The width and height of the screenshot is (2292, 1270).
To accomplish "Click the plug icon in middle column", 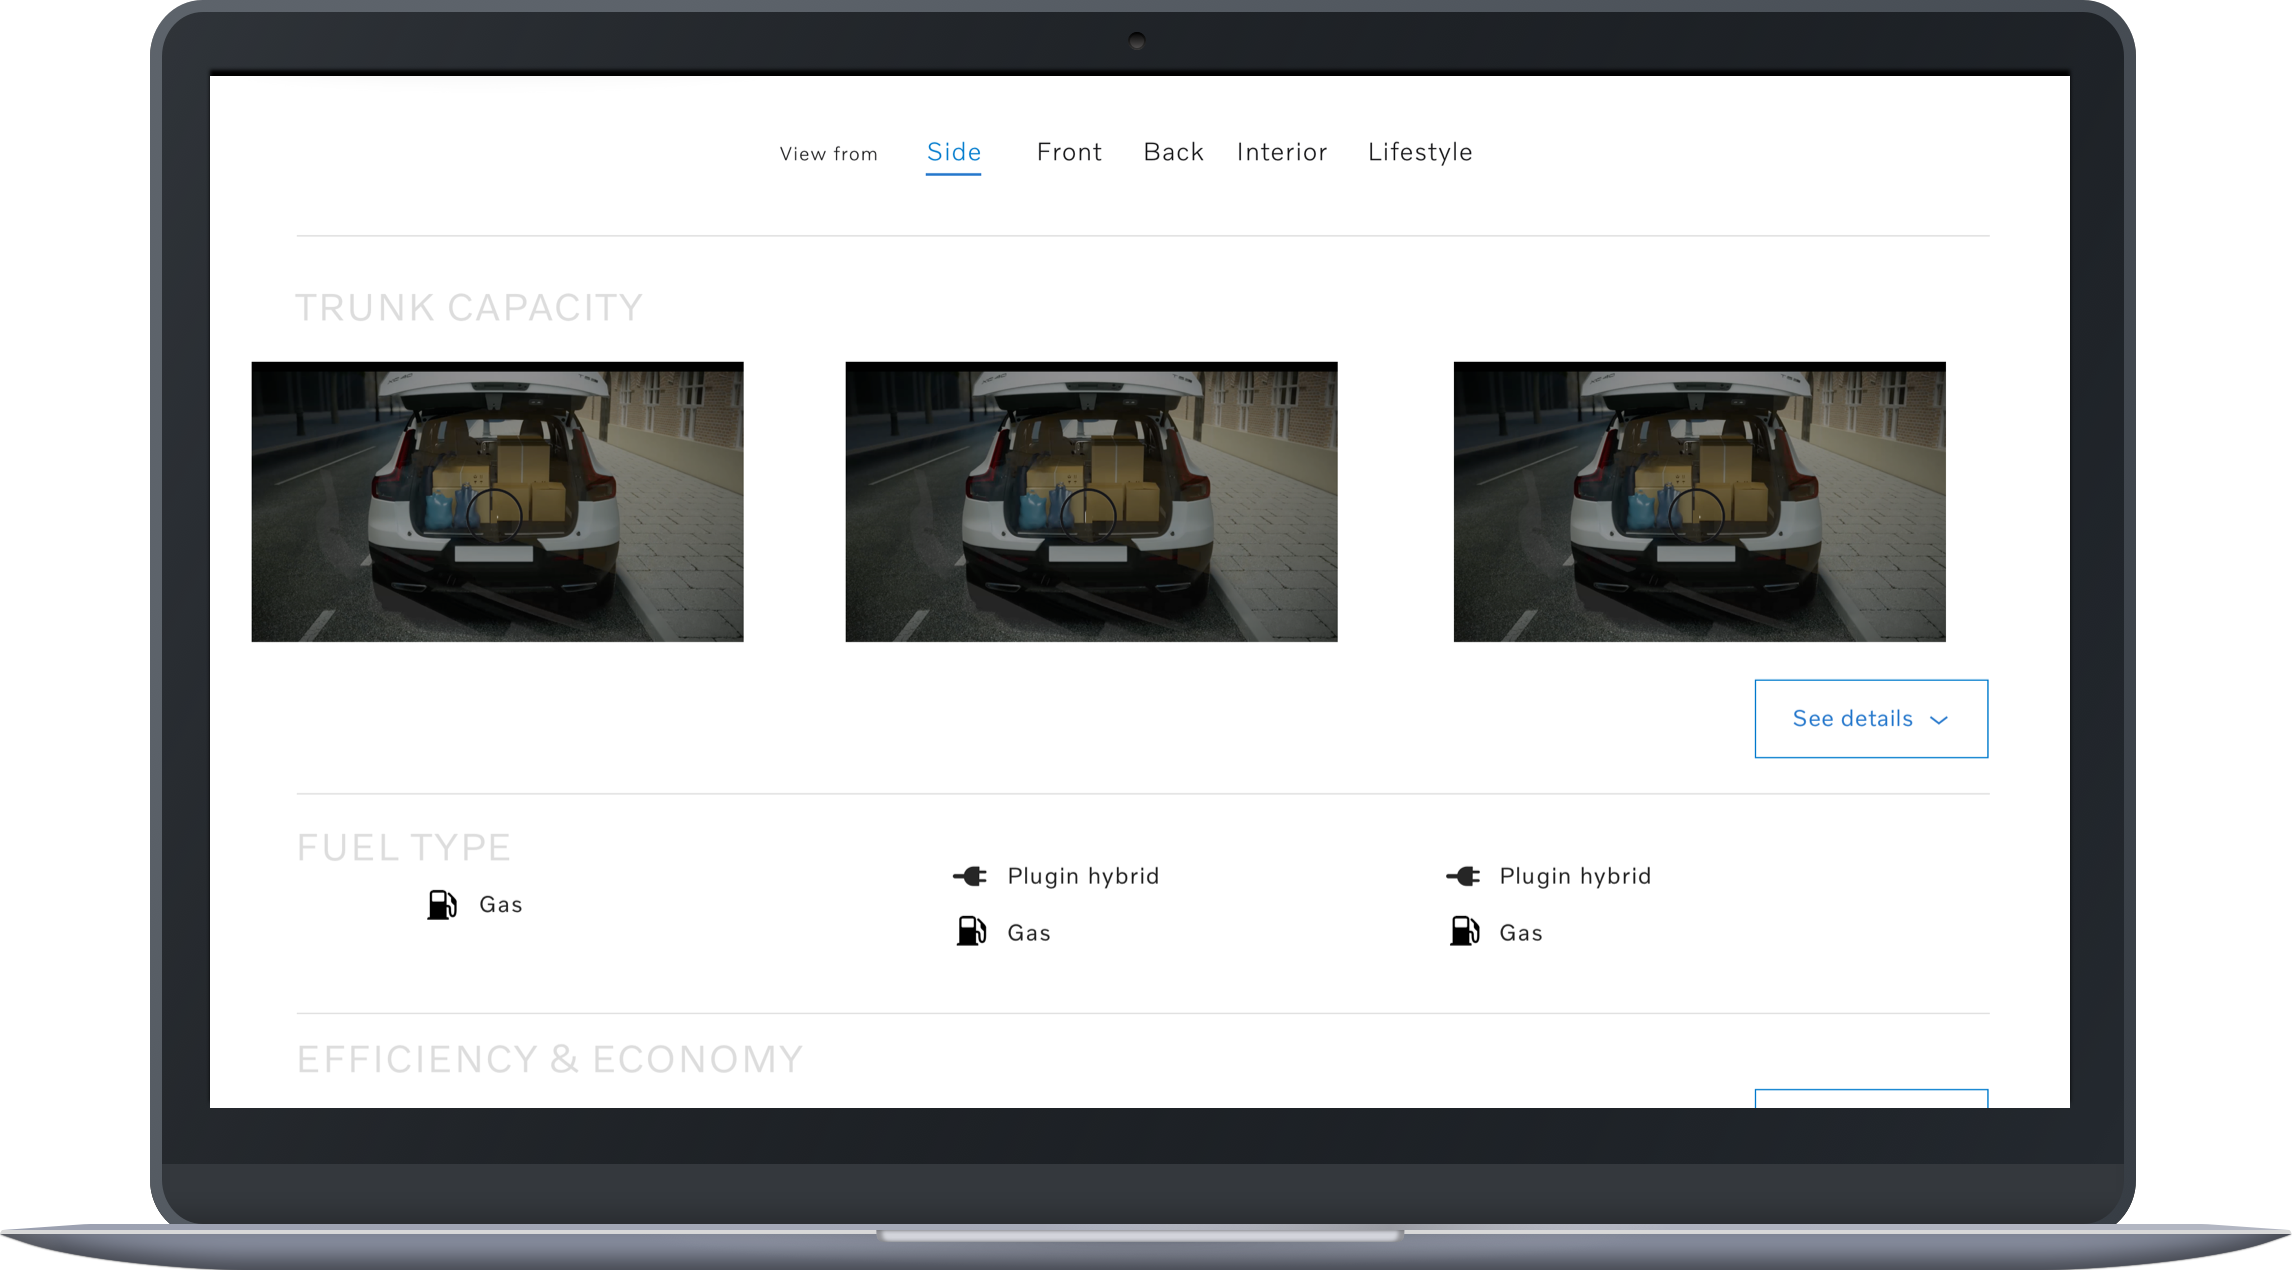I will 970,877.
